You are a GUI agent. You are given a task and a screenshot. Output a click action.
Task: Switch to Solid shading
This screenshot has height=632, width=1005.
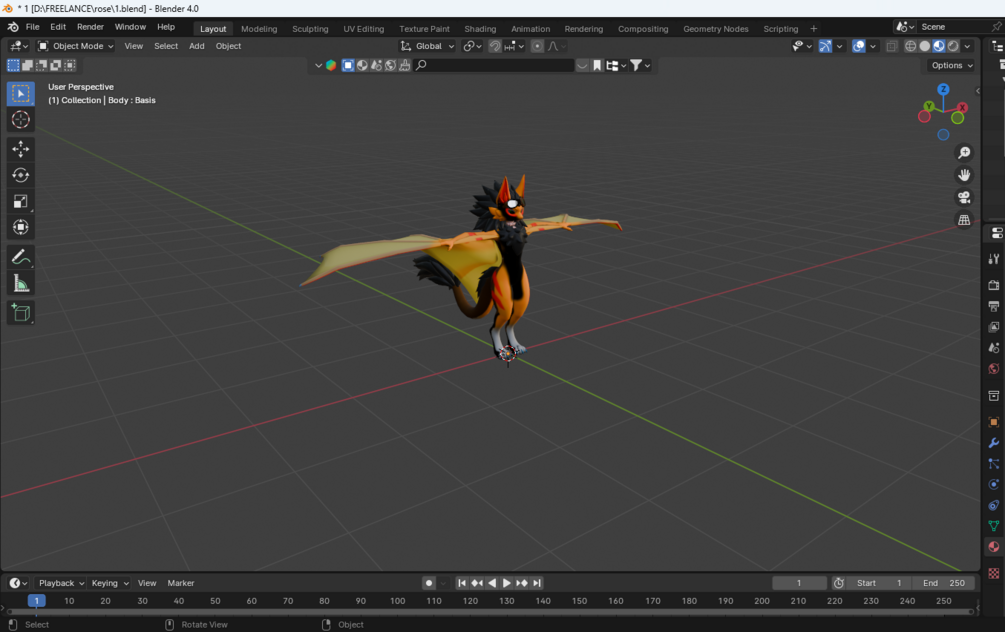pos(925,46)
